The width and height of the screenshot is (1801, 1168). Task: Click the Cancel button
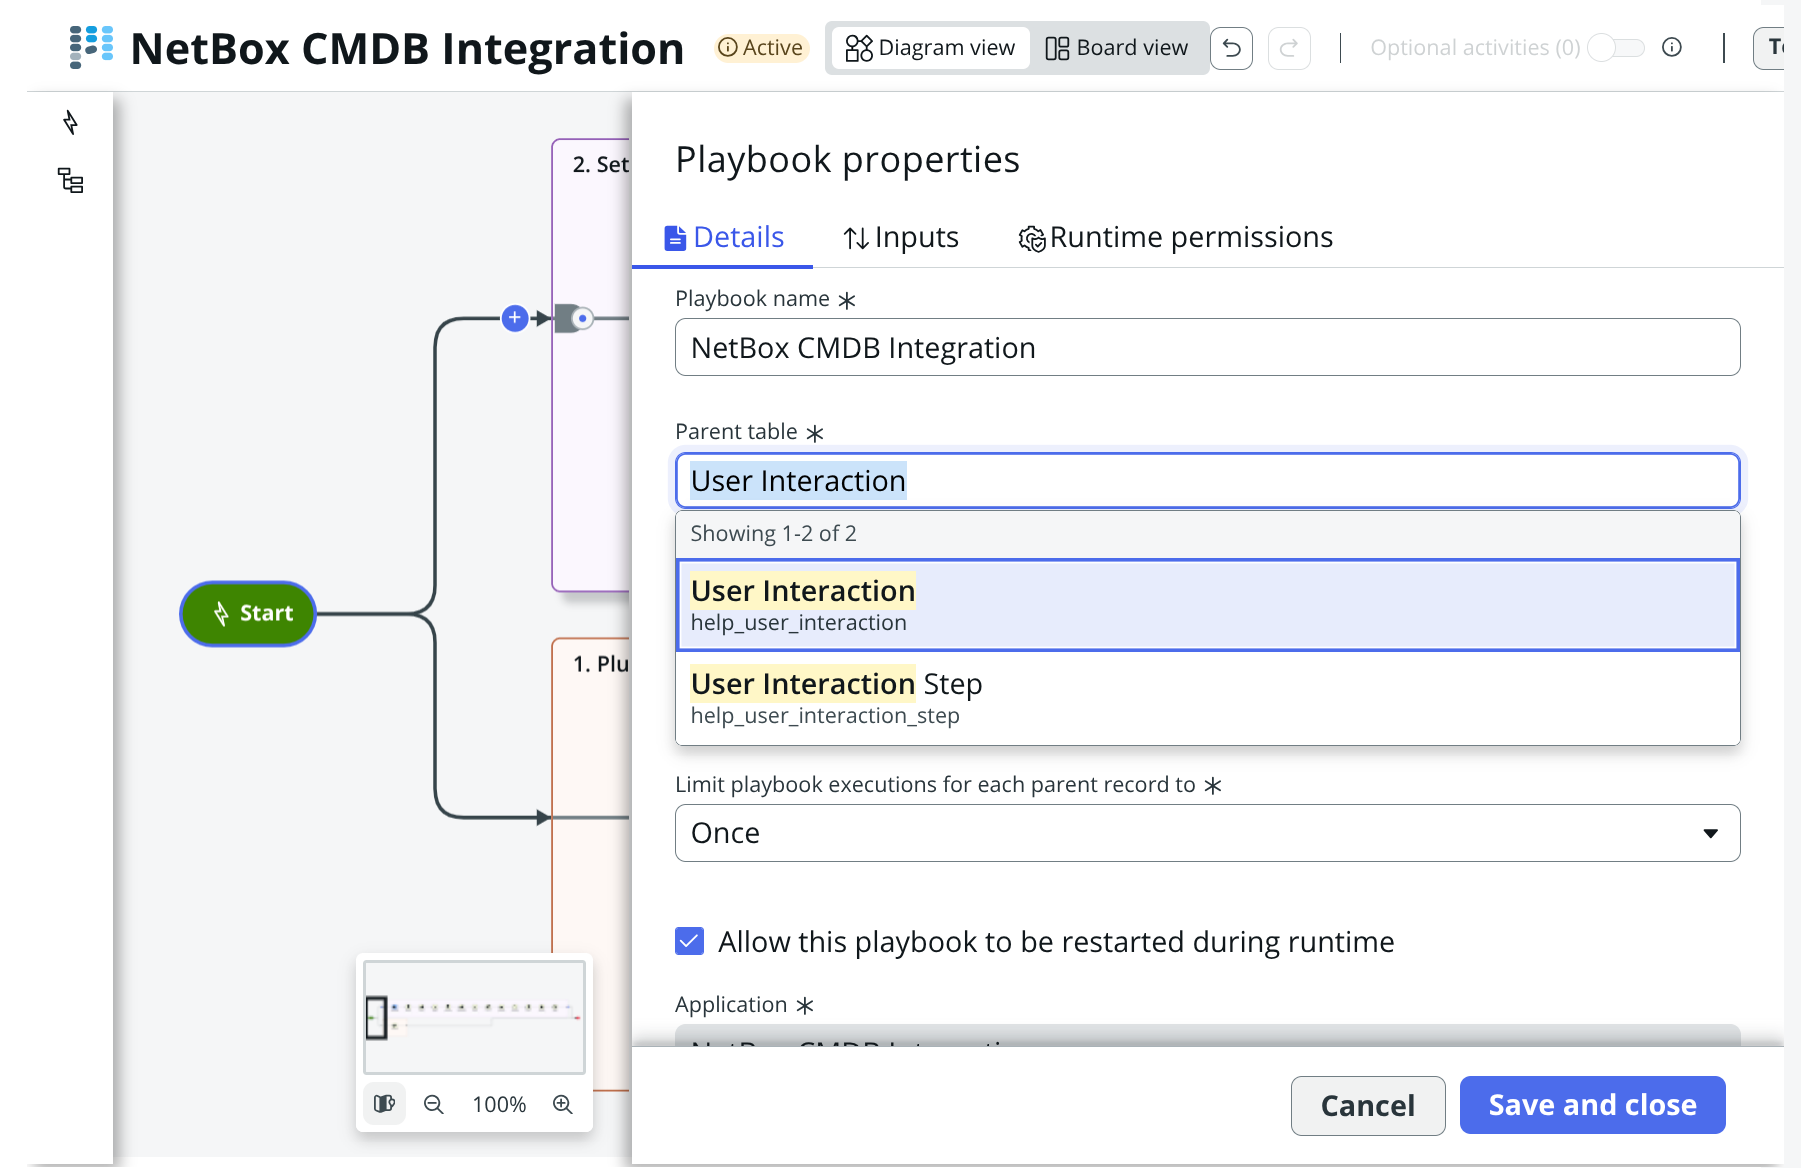tap(1367, 1105)
